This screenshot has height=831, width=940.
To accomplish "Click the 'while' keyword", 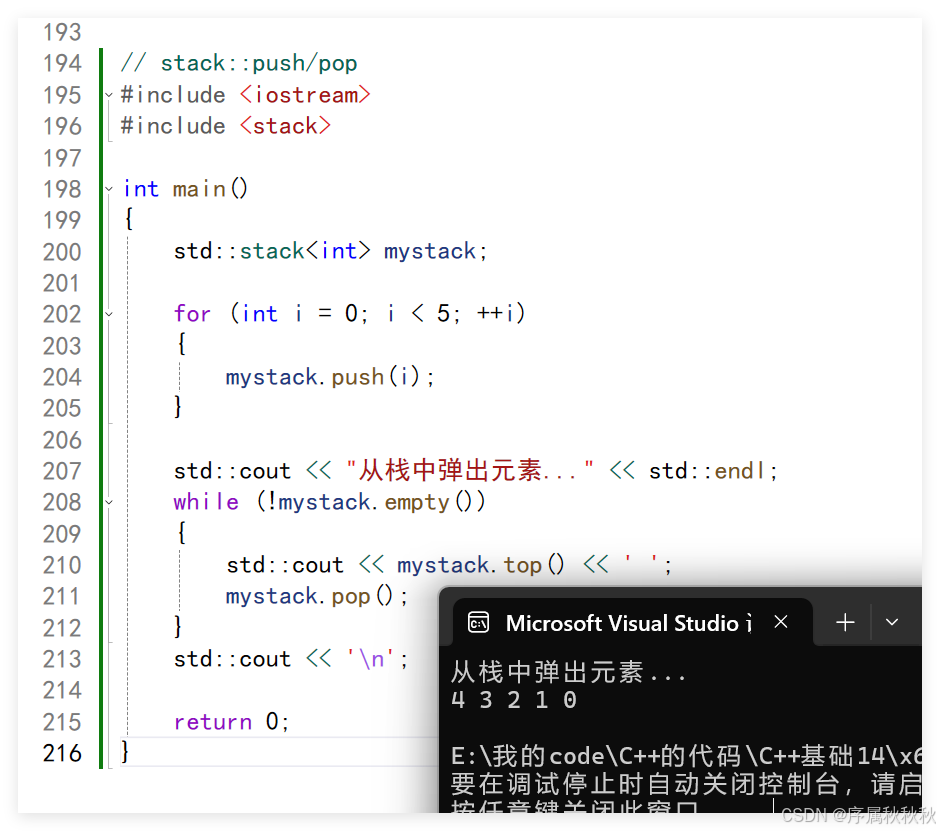I will [x=206, y=501].
